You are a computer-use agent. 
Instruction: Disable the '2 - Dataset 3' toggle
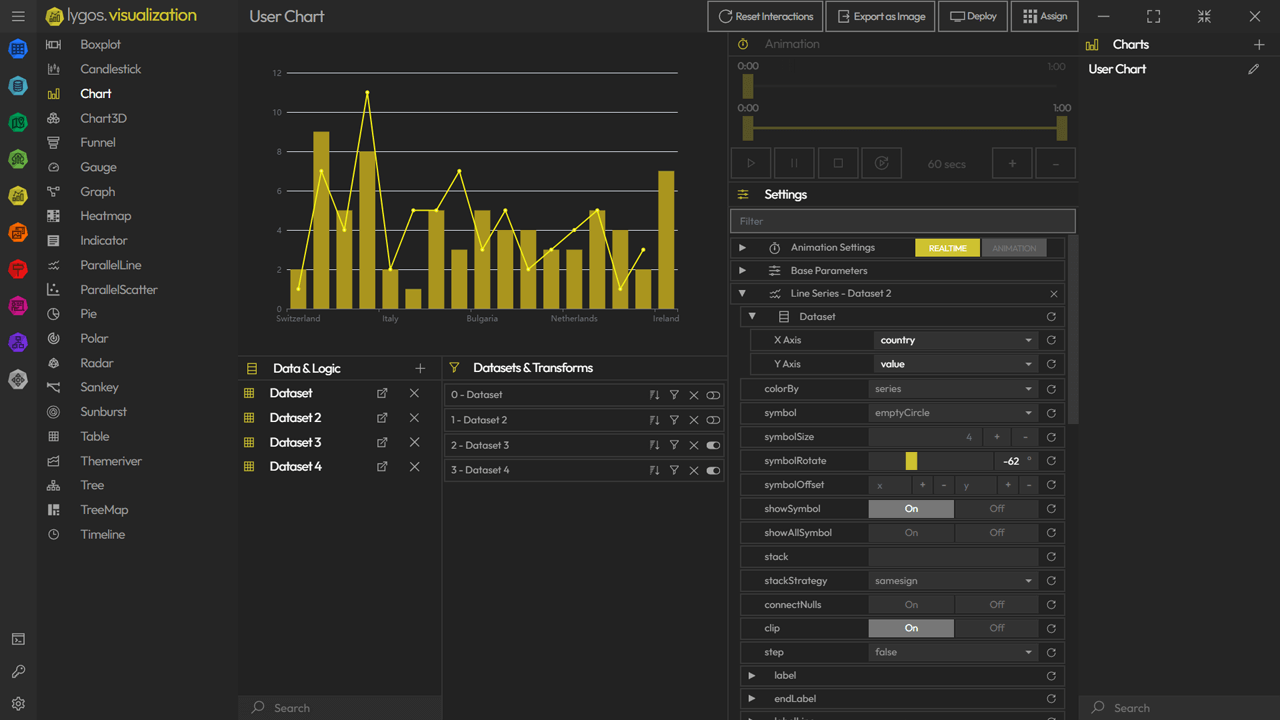click(712, 444)
